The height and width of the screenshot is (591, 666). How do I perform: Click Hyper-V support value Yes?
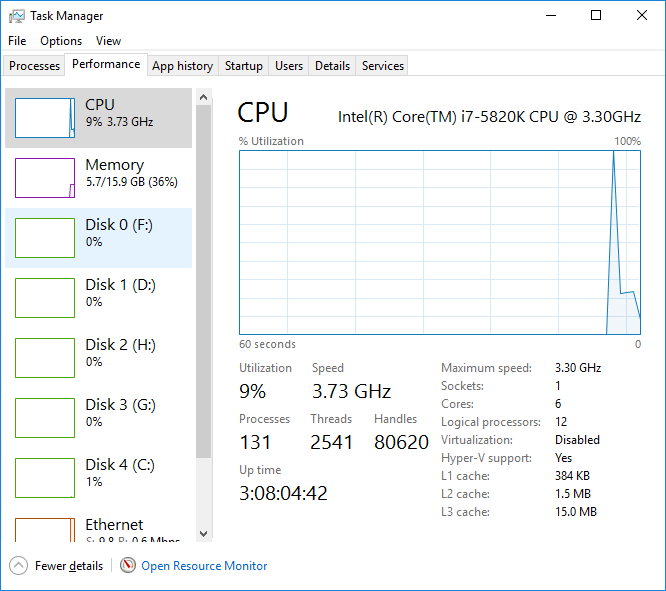pyautogui.click(x=563, y=458)
